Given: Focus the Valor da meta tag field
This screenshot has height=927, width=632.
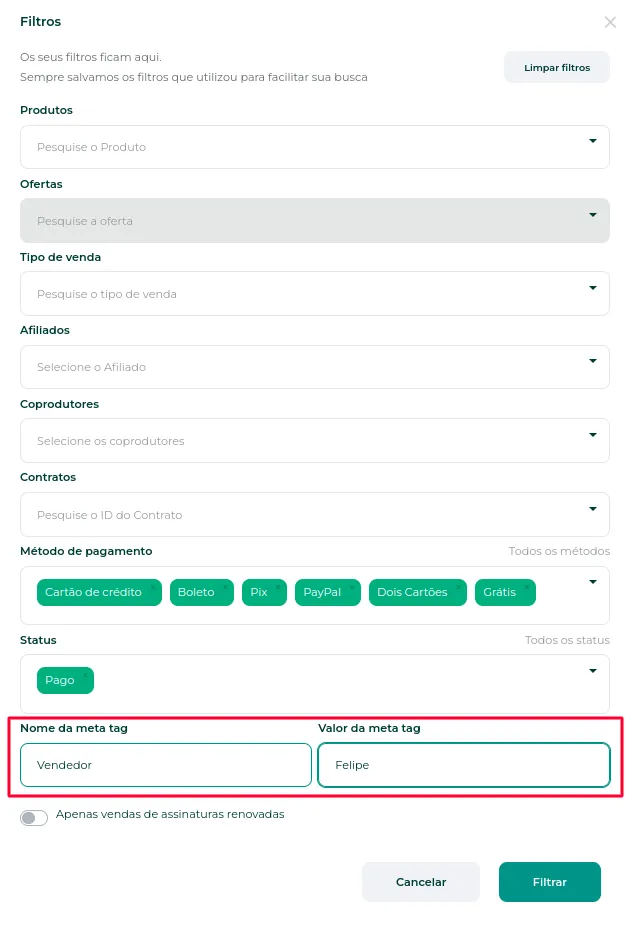Looking at the screenshot, I should tap(464, 765).
